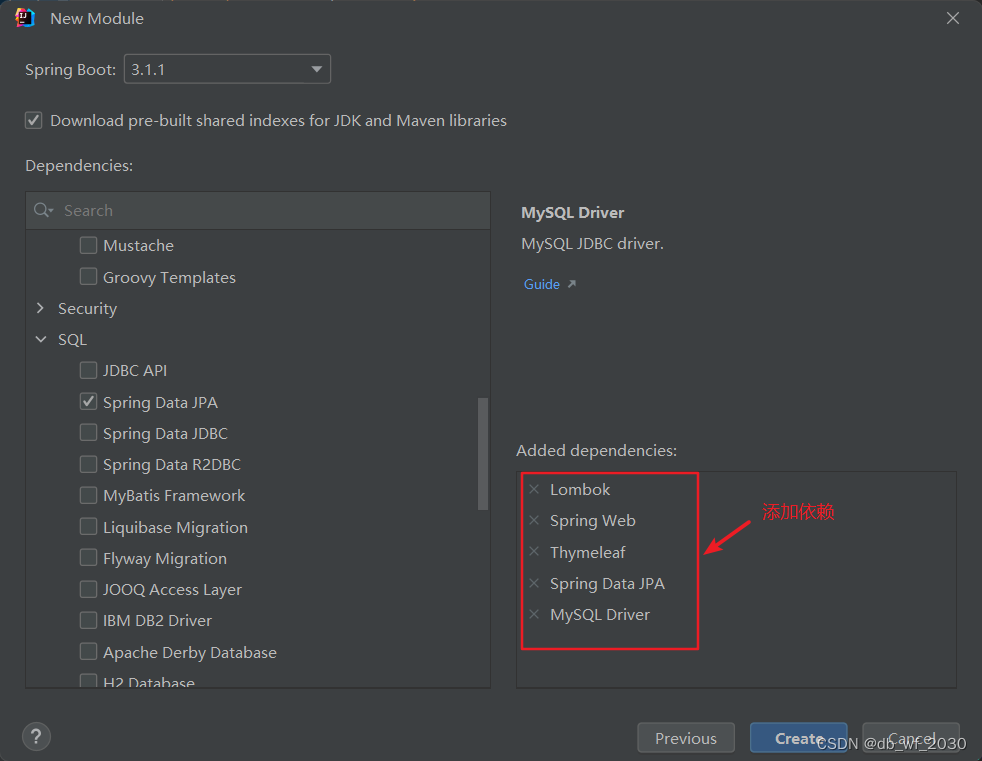Select the Security group label
982x761 pixels.
pyautogui.click(x=88, y=309)
